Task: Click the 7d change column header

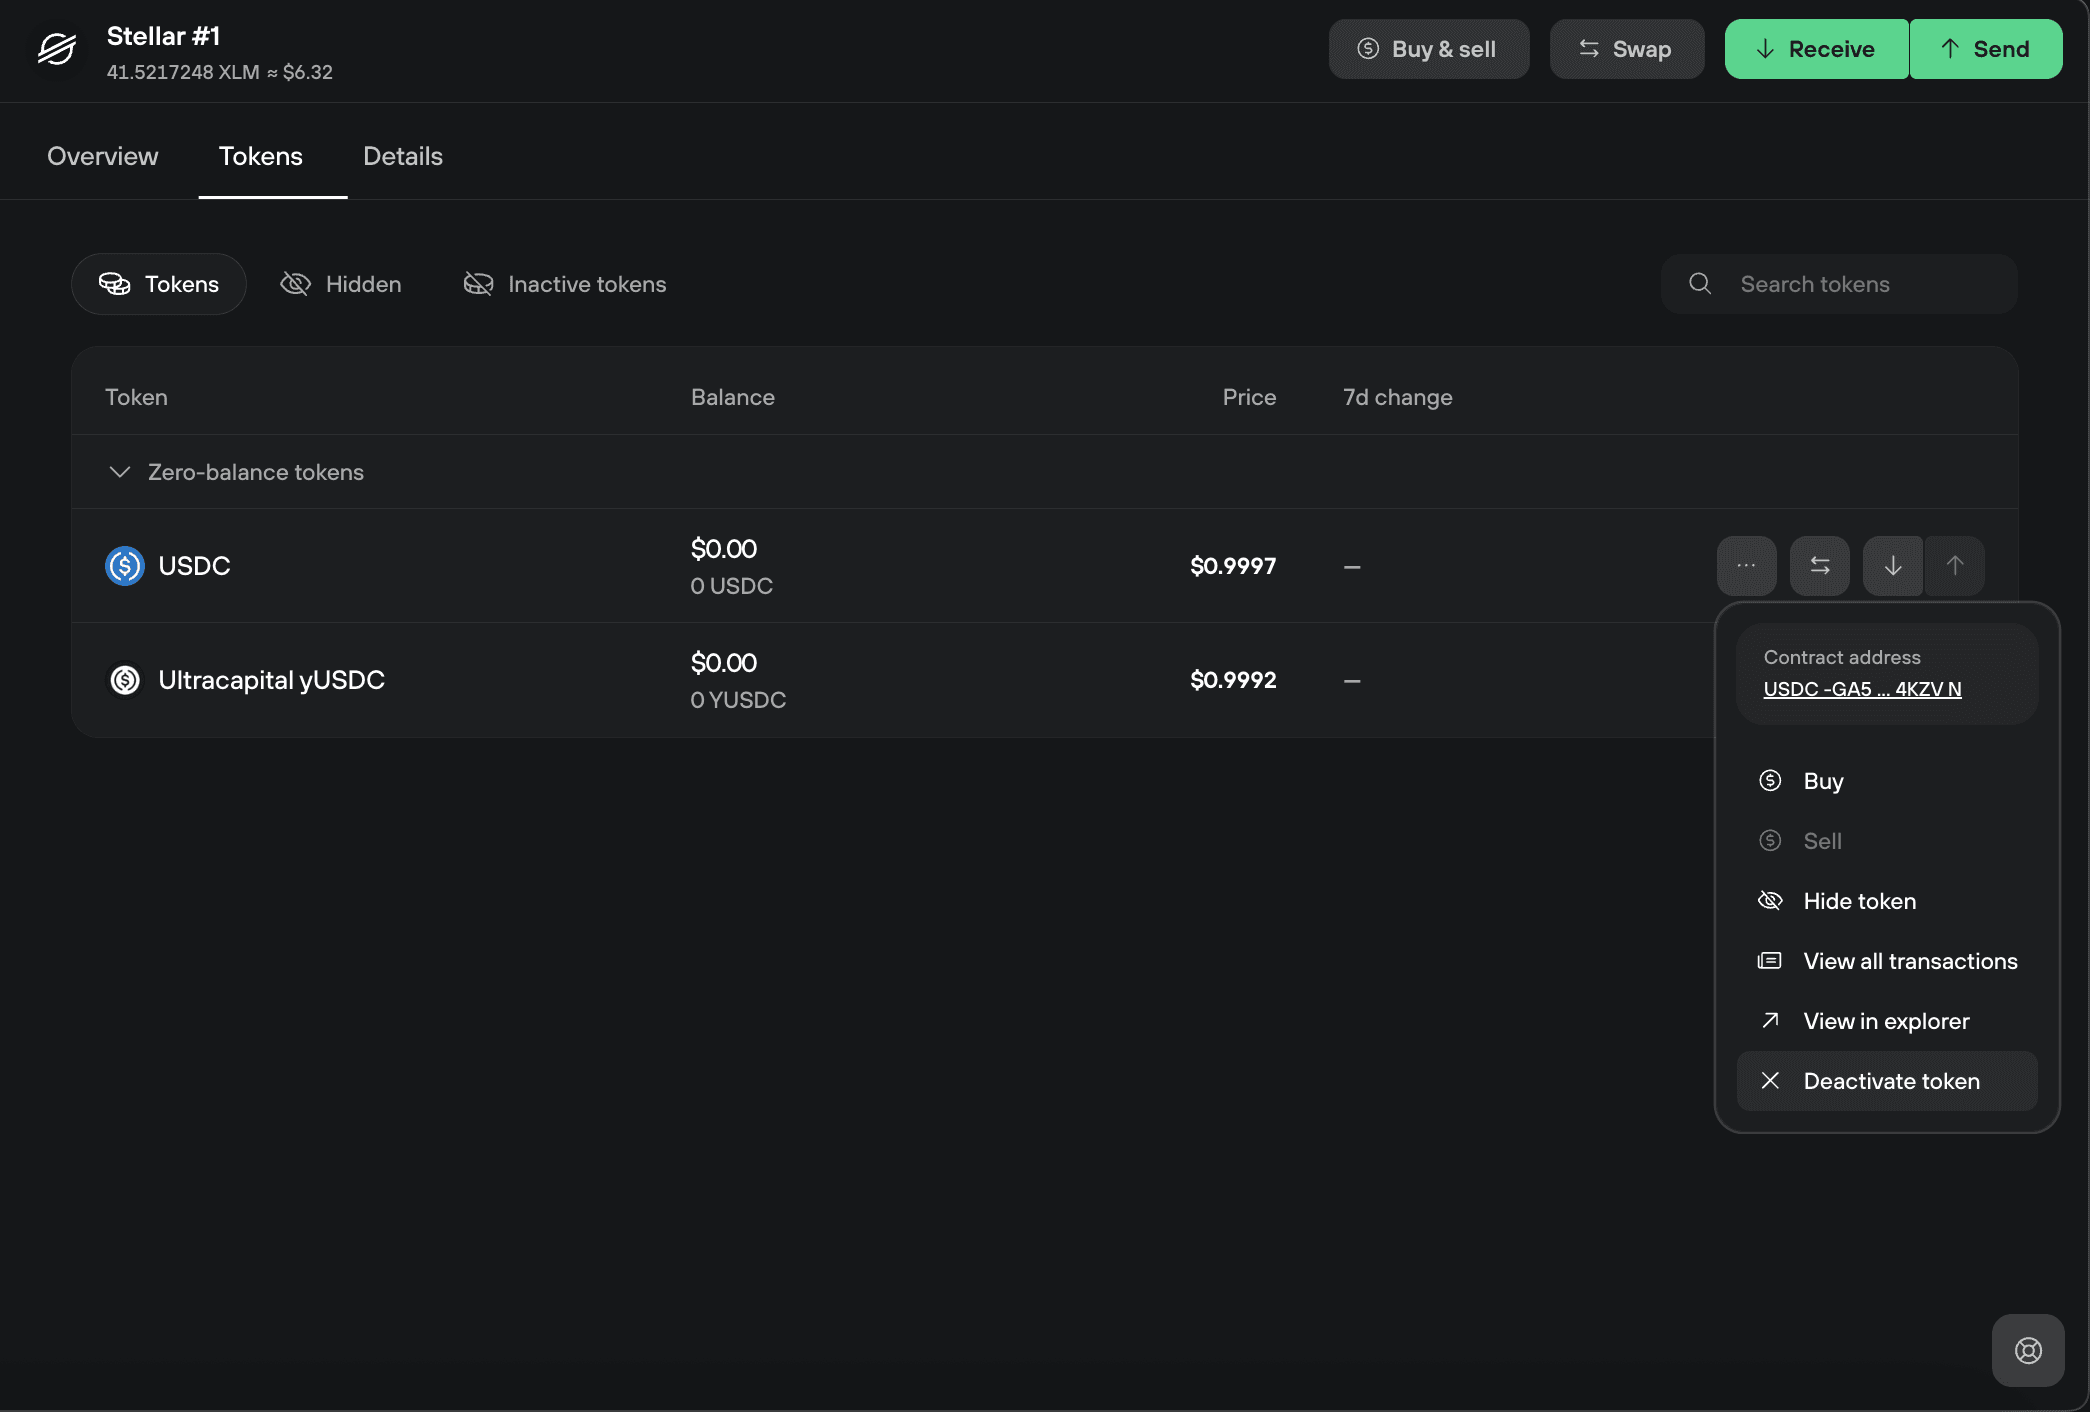Action: [x=1398, y=397]
